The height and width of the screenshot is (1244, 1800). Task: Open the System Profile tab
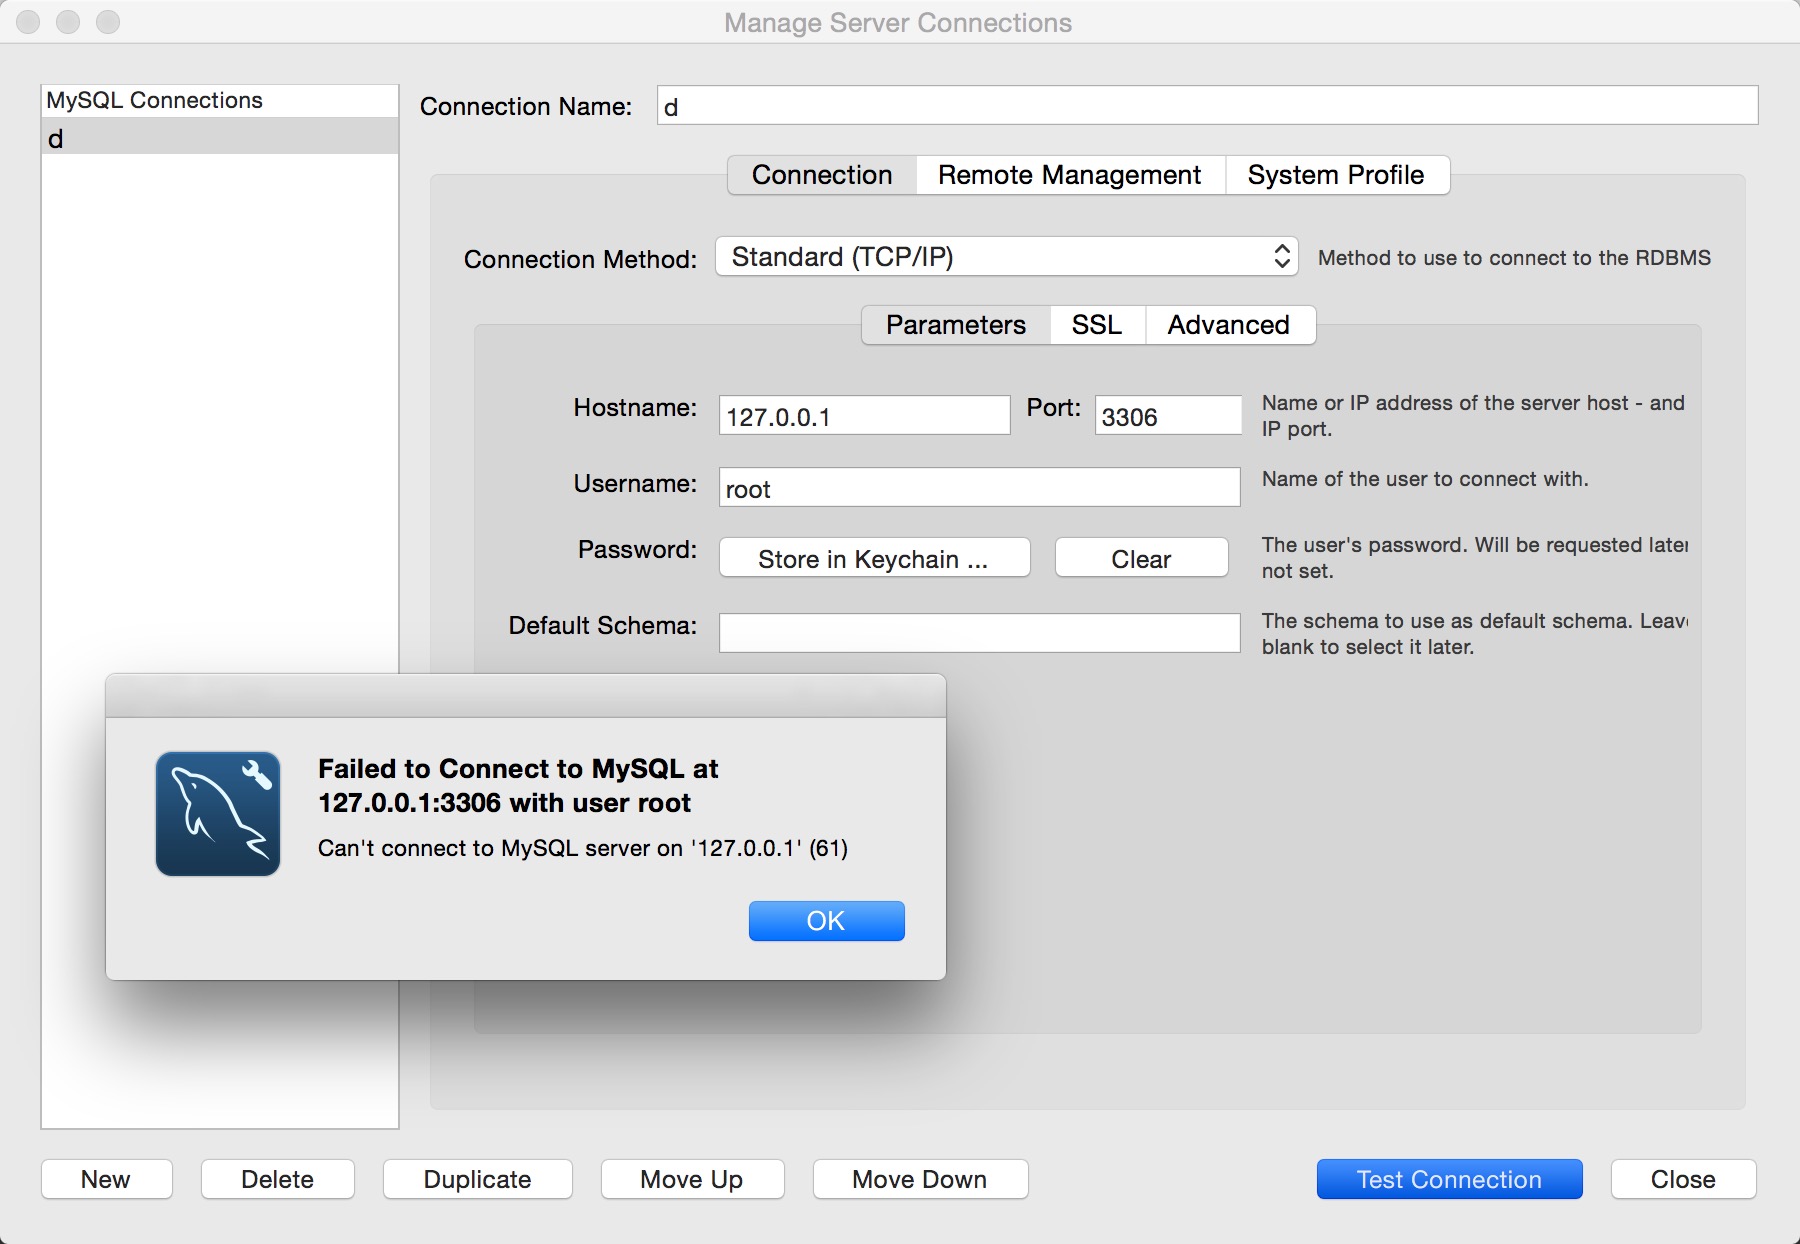[x=1336, y=175]
